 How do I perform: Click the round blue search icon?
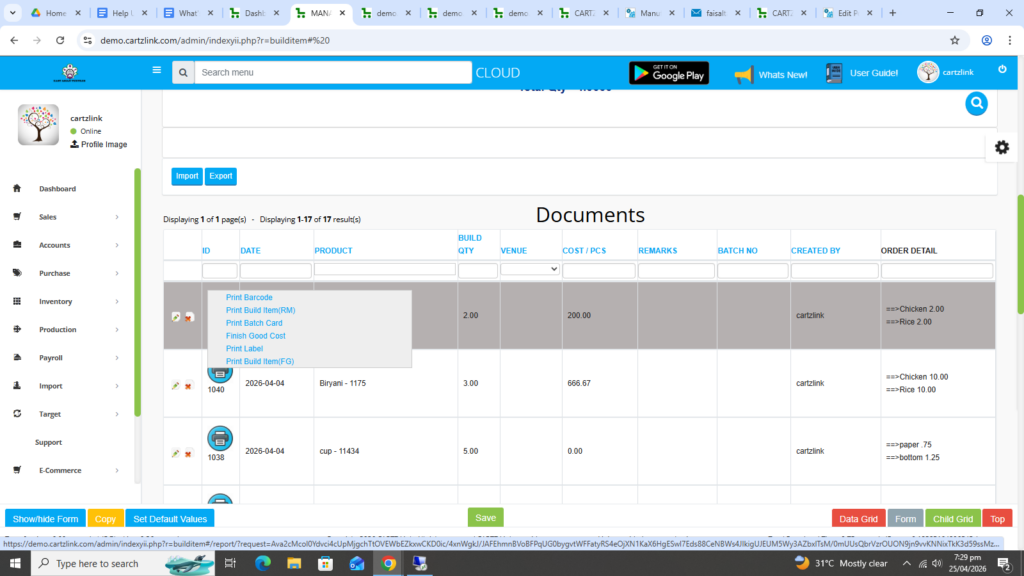(x=976, y=104)
